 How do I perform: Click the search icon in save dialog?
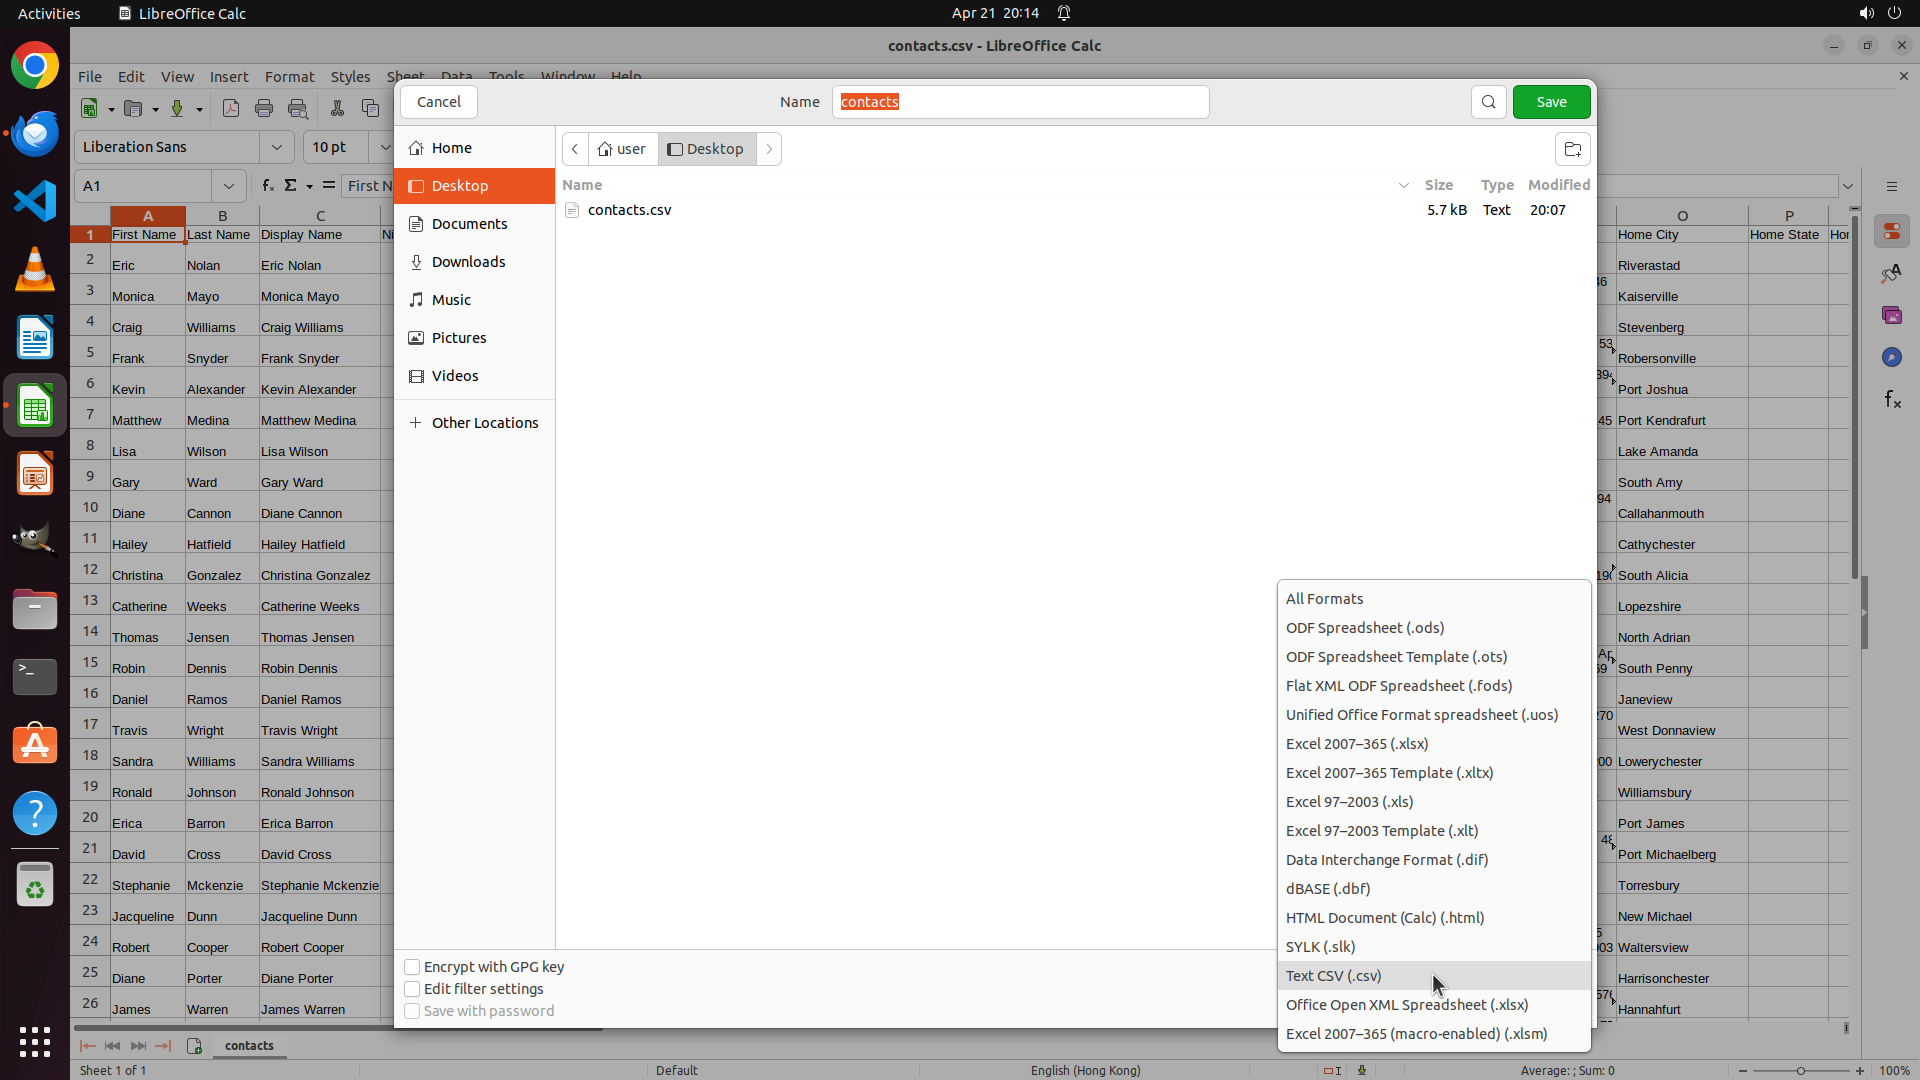coord(1488,102)
